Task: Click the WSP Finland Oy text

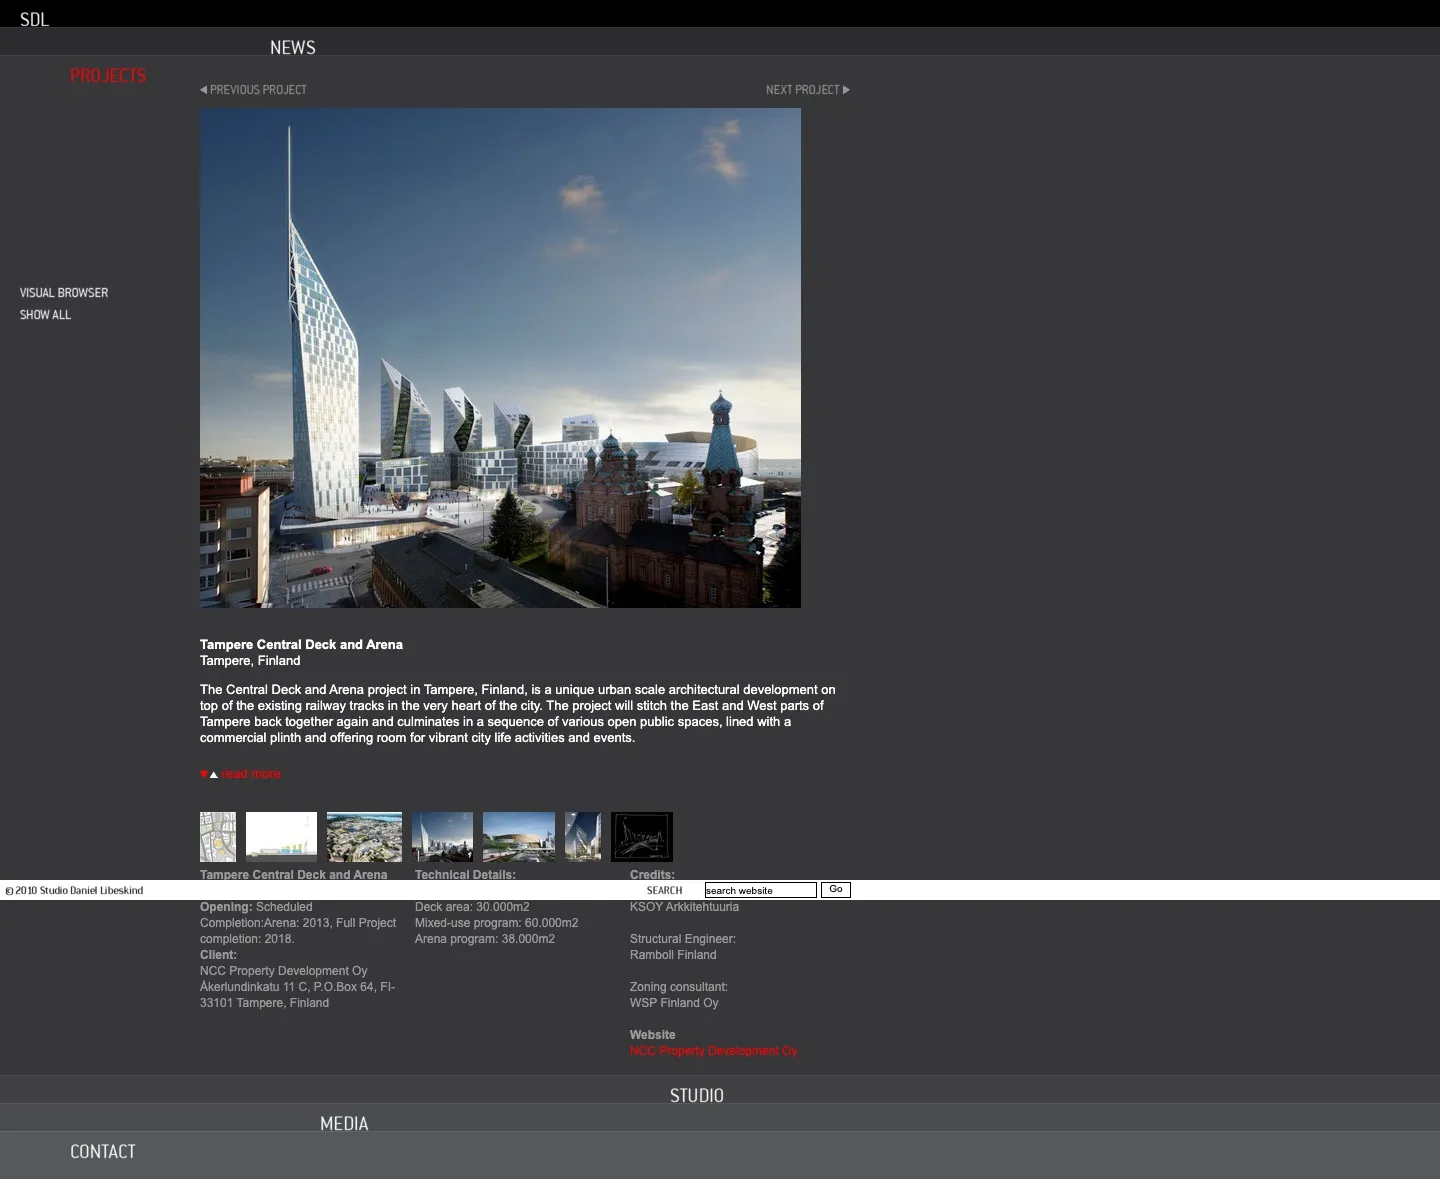Action: pyautogui.click(x=674, y=1003)
